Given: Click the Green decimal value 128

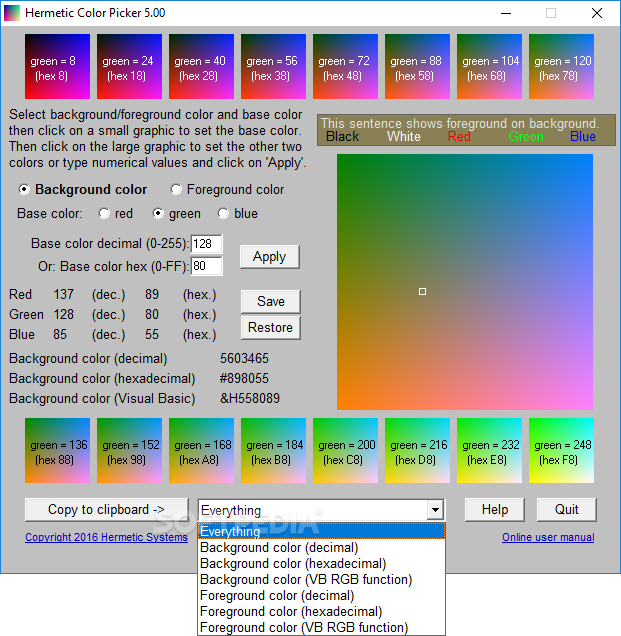Looking at the screenshot, I should pos(64,314).
